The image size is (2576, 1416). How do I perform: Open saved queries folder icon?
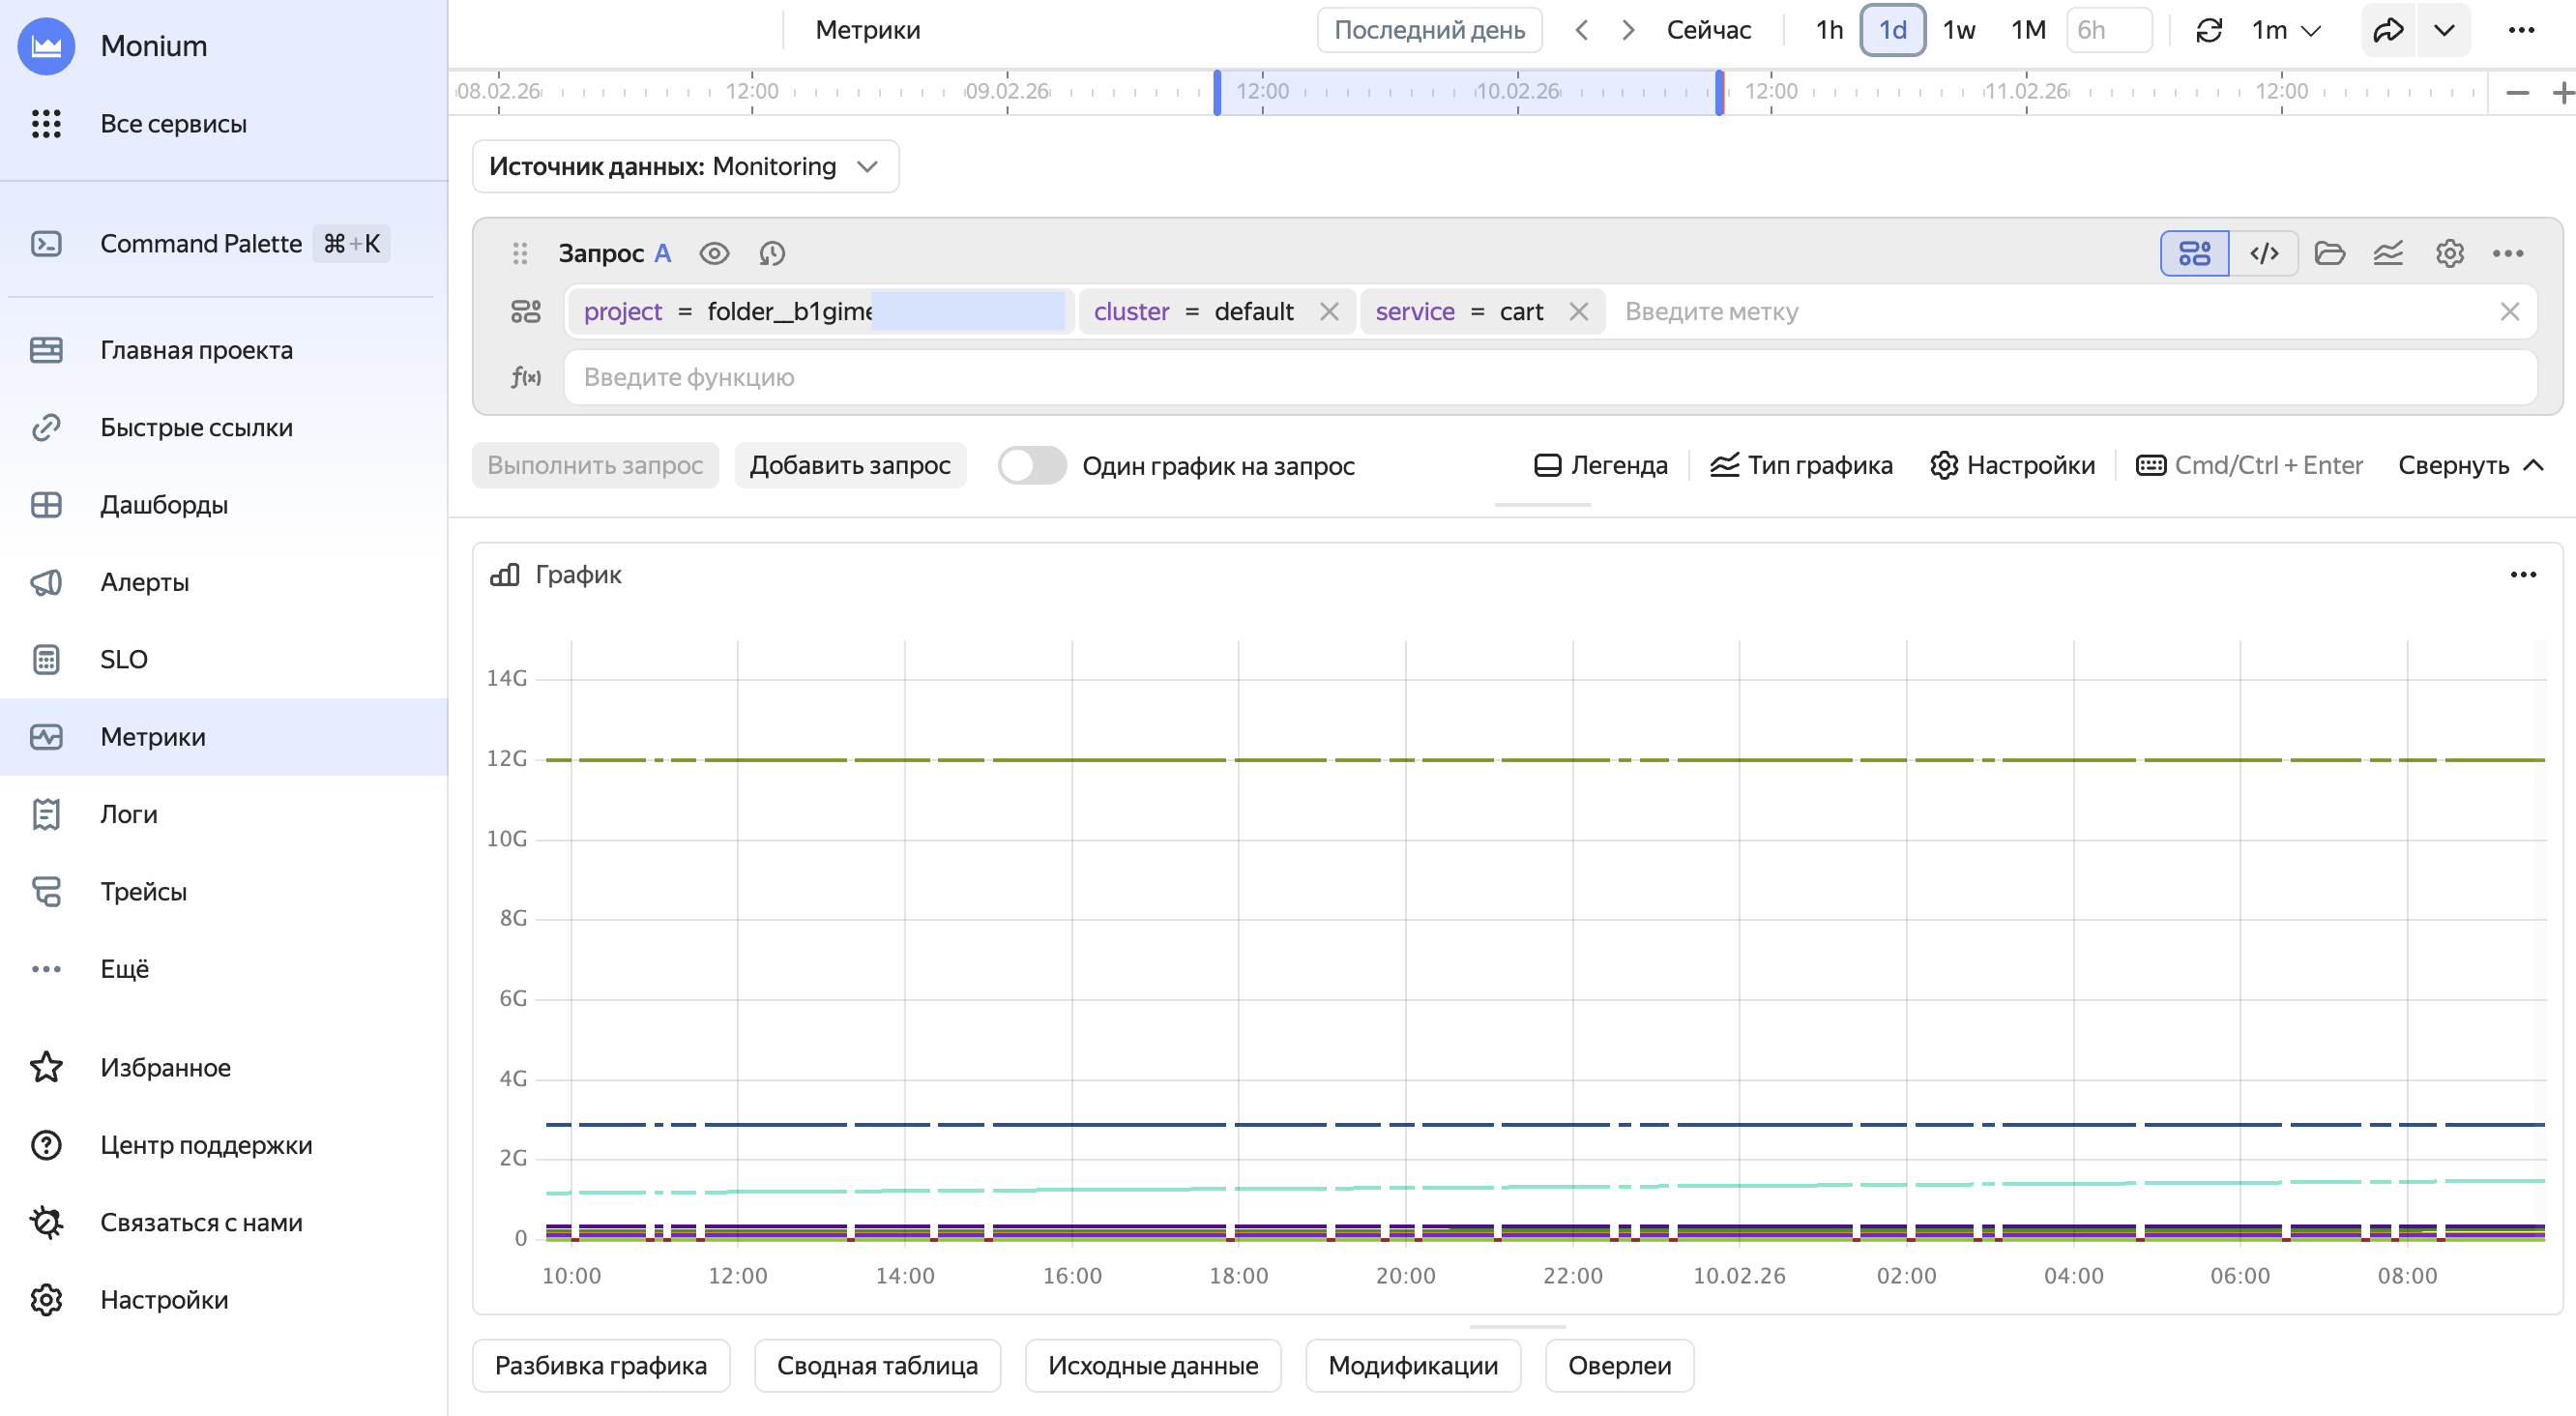coord(2329,254)
